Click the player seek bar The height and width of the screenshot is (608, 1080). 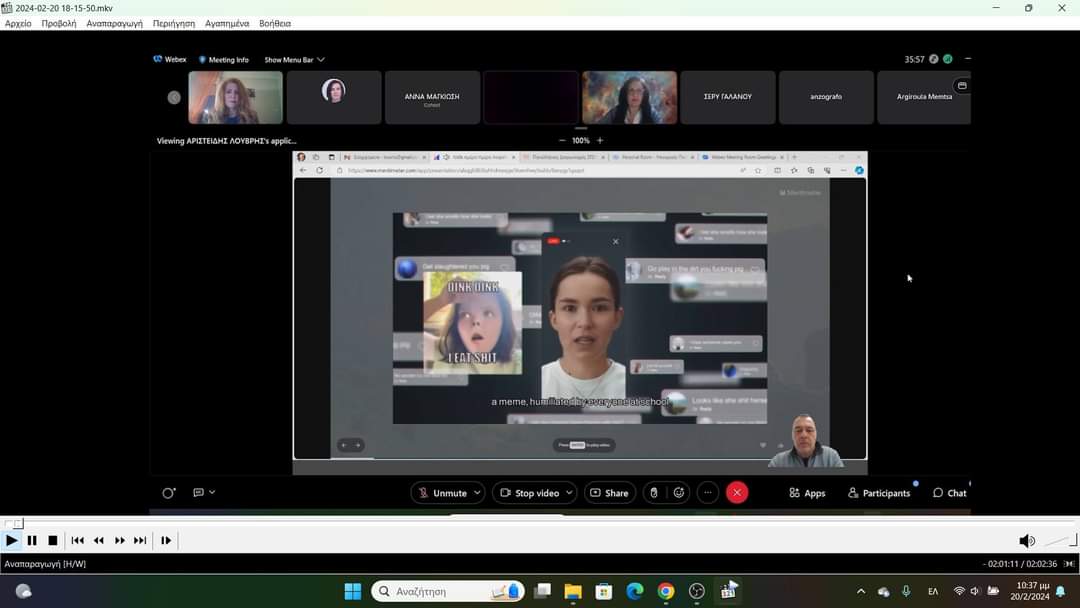pyautogui.click(x=540, y=523)
